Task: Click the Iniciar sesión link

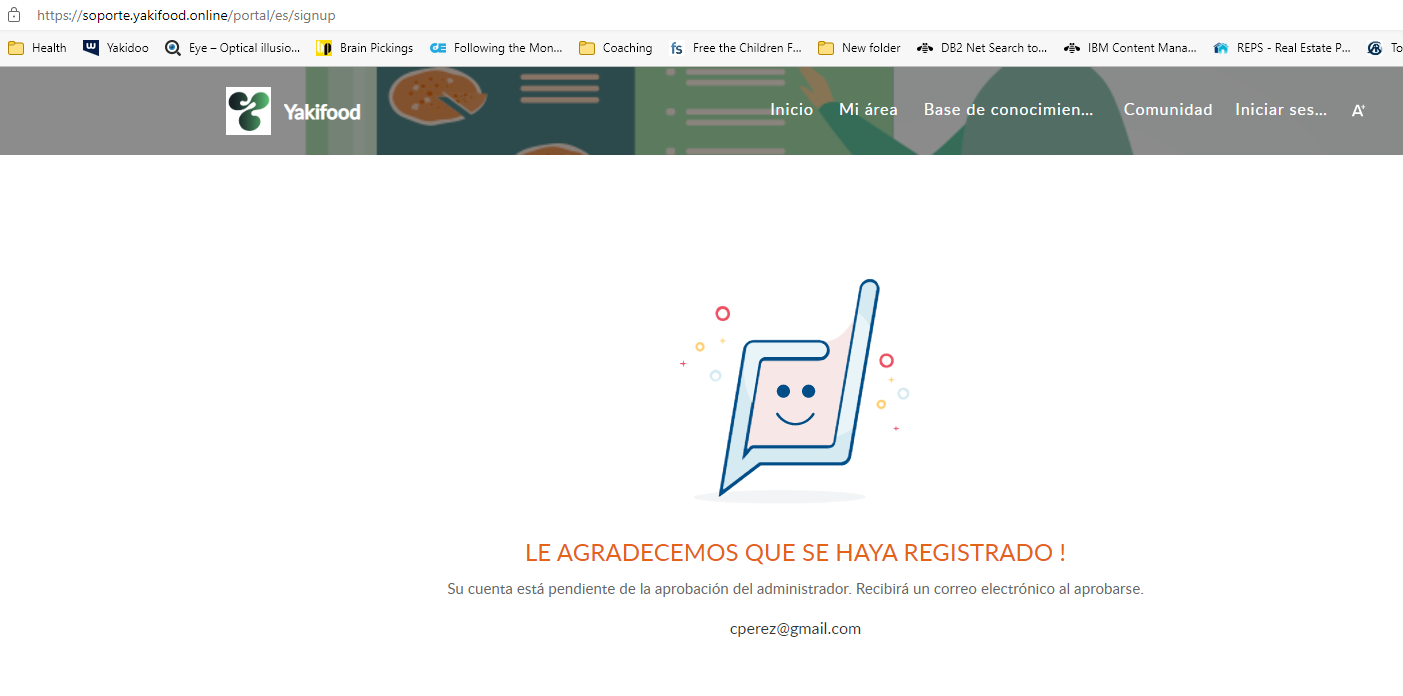Action: pos(1280,110)
